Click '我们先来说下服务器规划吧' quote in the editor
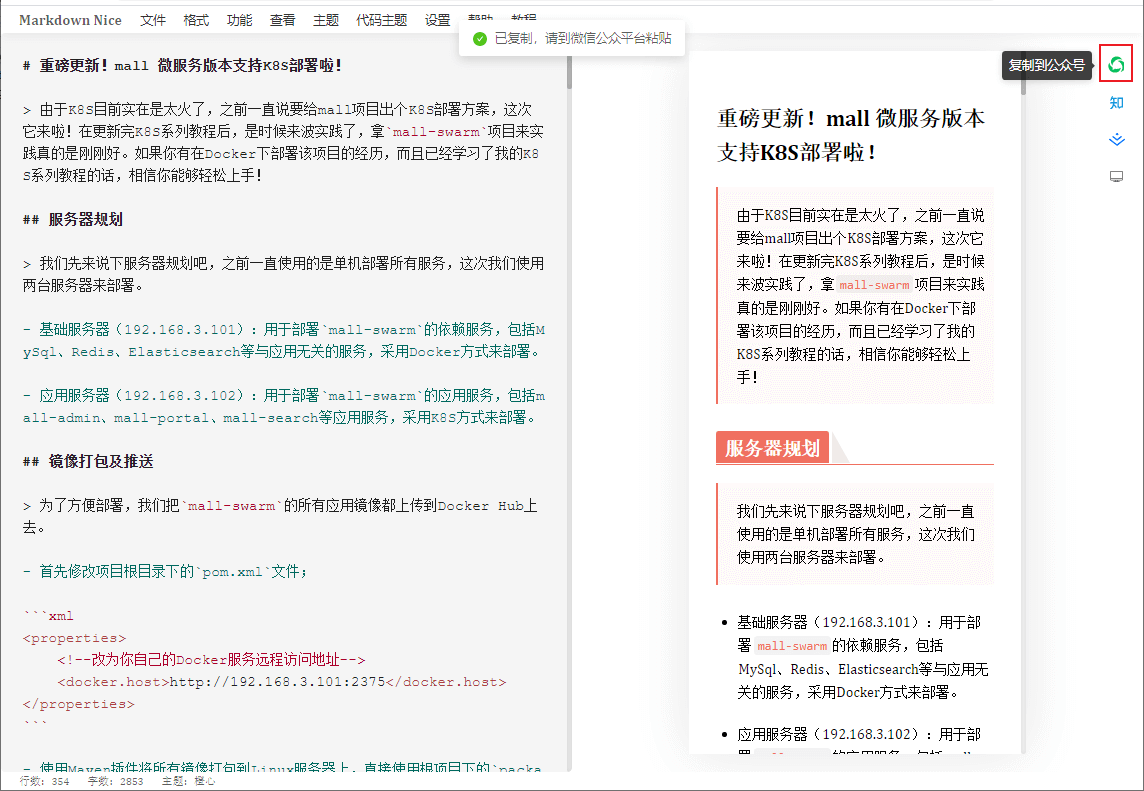Viewport: 1144px width, 791px height. (283, 274)
